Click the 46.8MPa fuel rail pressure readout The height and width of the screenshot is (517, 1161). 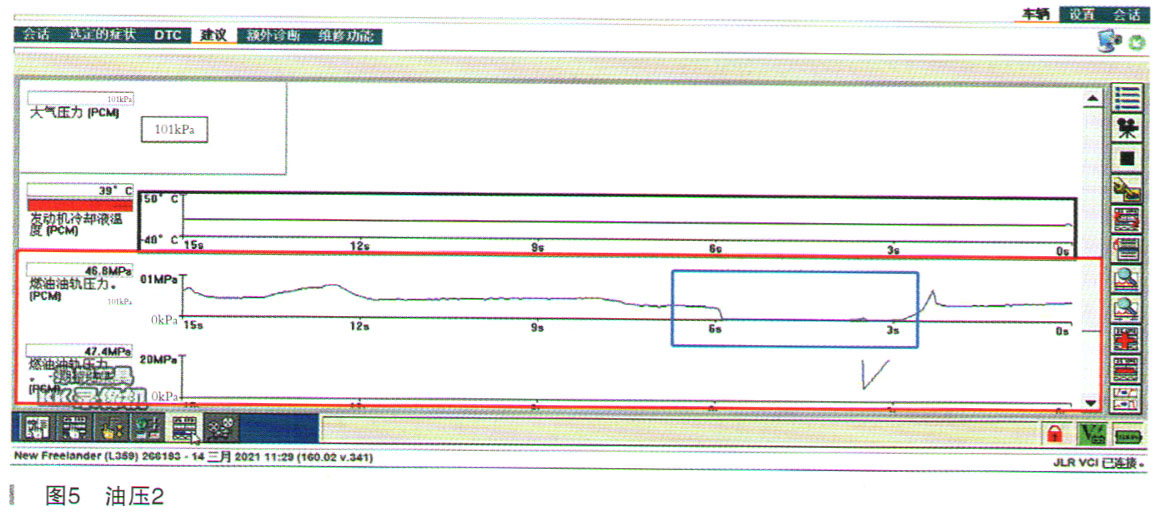pyautogui.click(x=81, y=270)
